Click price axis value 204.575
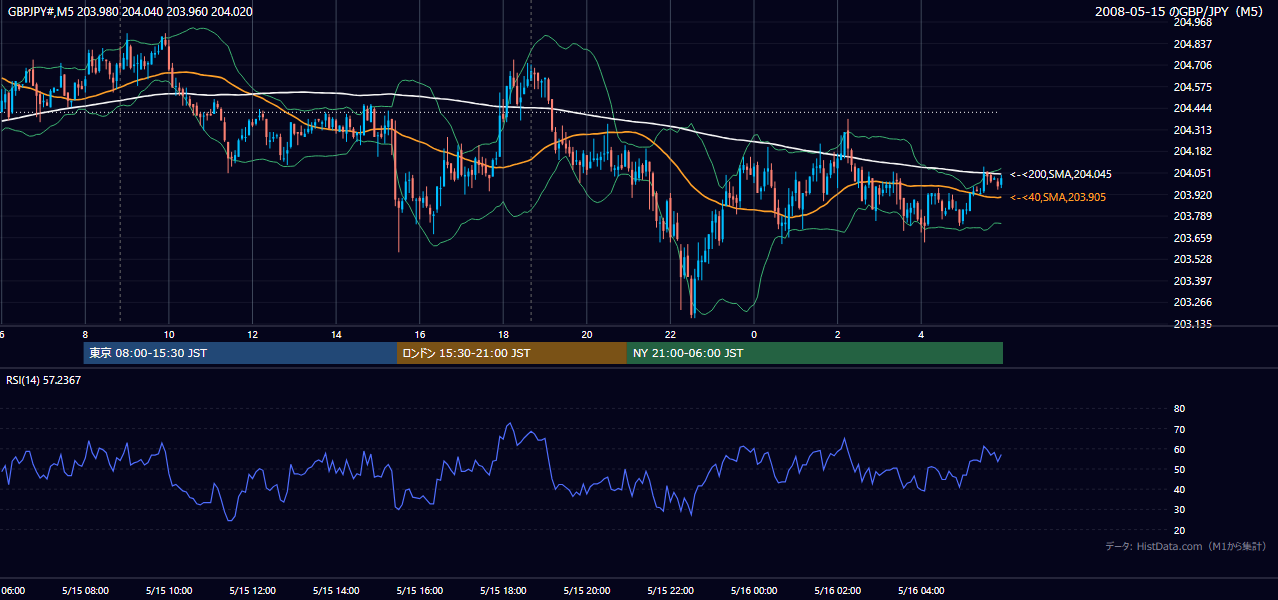 pyautogui.click(x=1192, y=87)
